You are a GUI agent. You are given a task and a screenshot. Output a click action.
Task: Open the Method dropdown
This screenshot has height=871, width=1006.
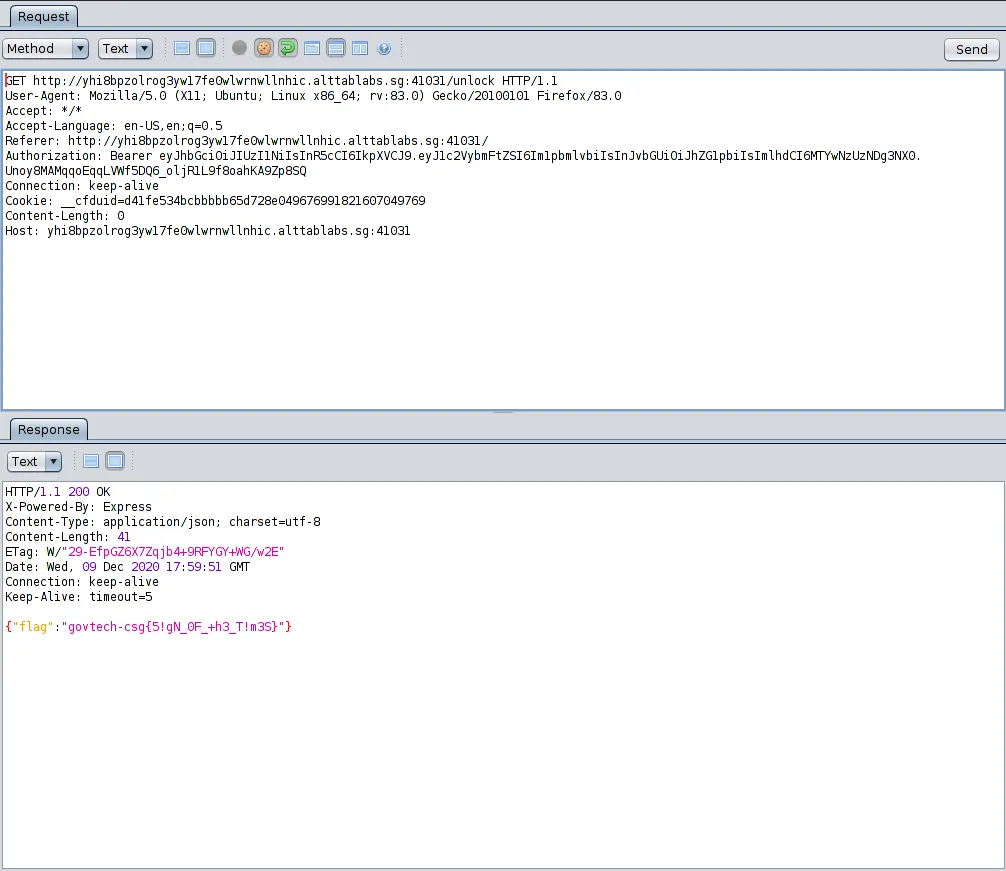click(46, 48)
